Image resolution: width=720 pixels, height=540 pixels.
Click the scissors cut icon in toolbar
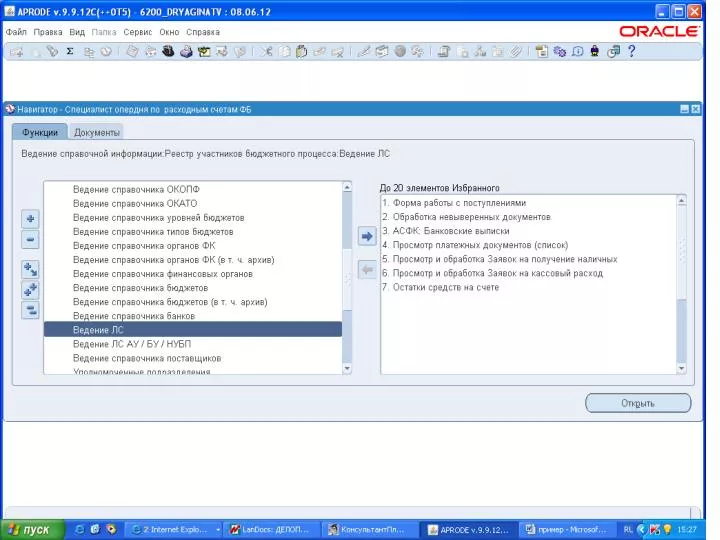(267, 51)
